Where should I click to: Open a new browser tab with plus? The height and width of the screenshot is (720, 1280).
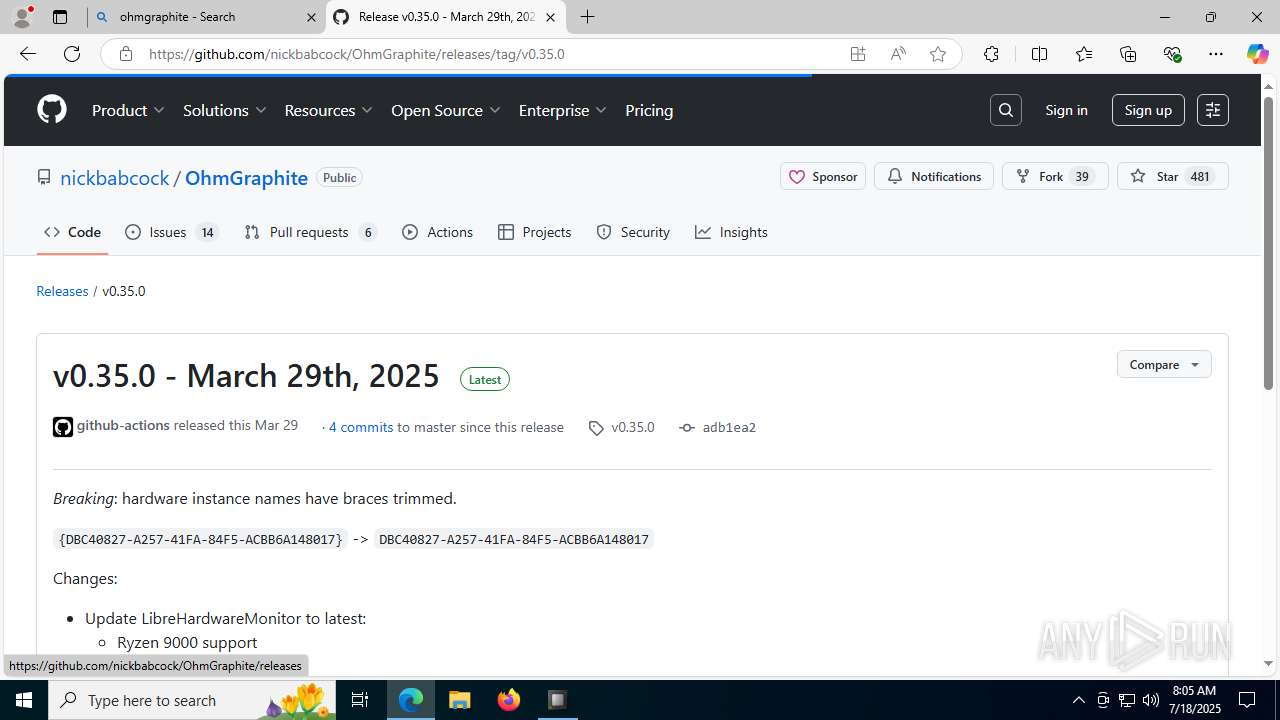588,17
